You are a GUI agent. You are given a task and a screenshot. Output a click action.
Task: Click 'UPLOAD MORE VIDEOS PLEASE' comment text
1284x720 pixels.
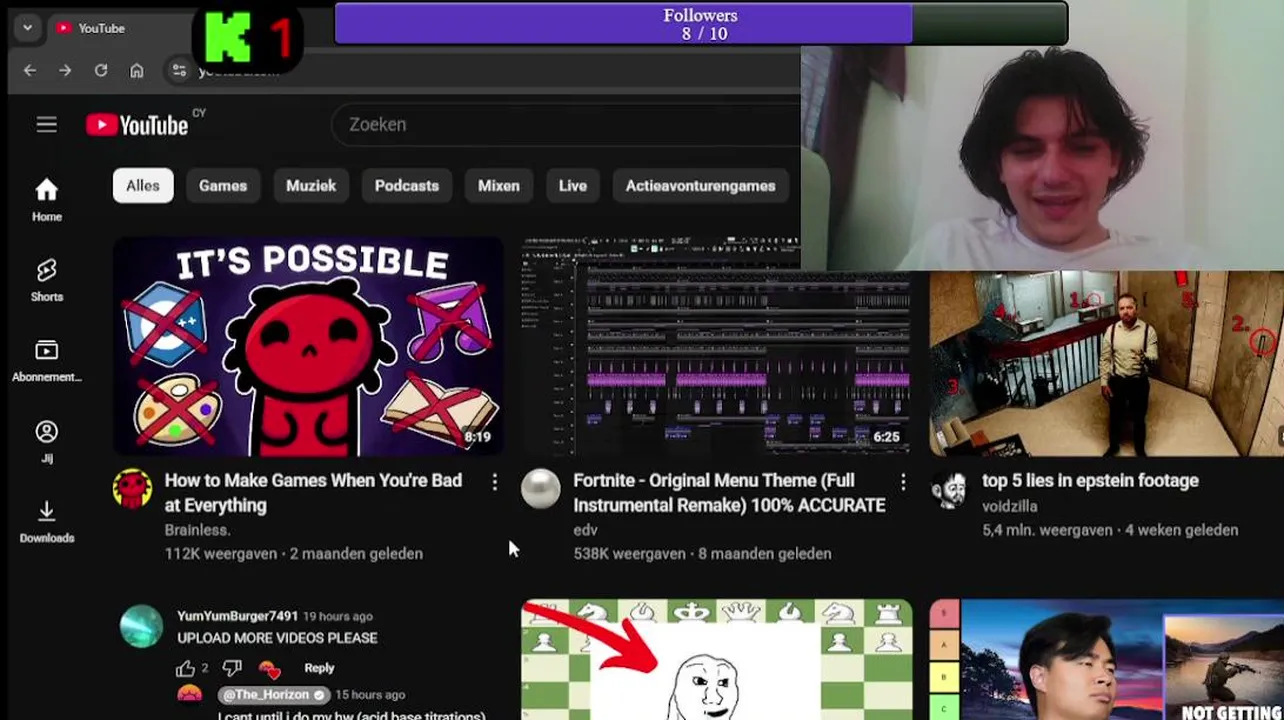[277, 638]
